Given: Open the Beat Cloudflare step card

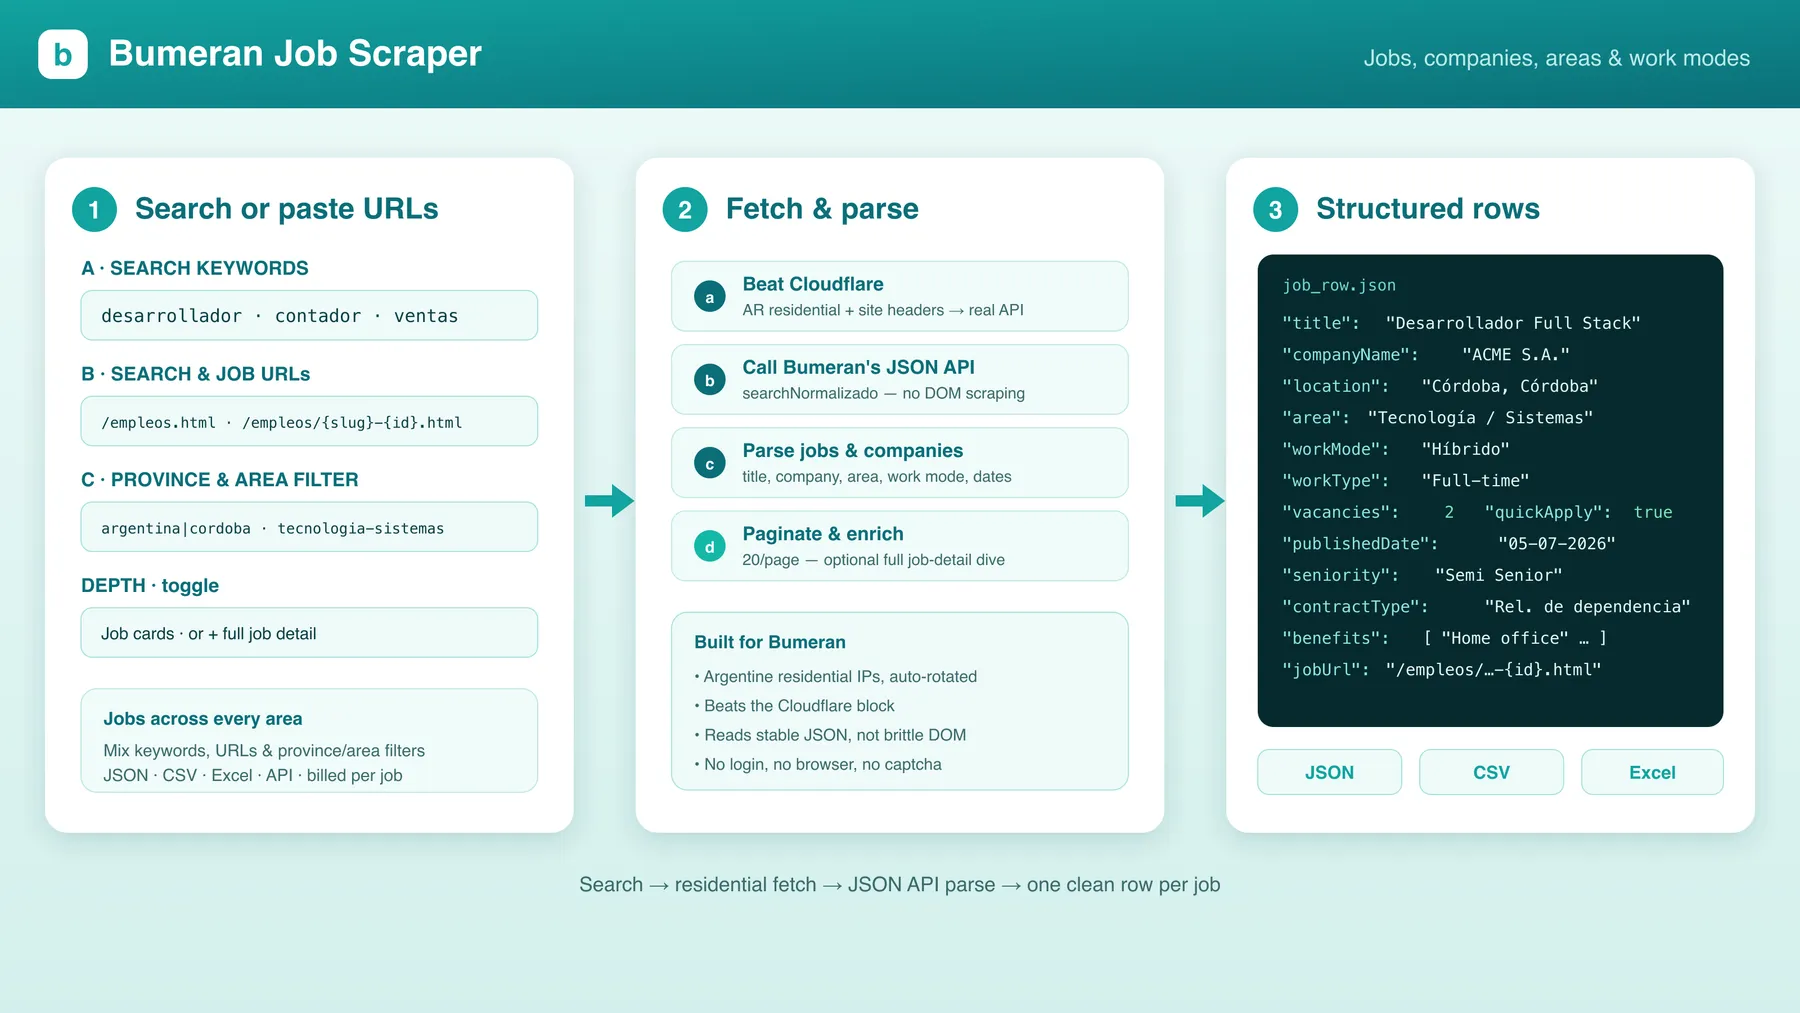Looking at the screenshot, I should coord(900,296).
